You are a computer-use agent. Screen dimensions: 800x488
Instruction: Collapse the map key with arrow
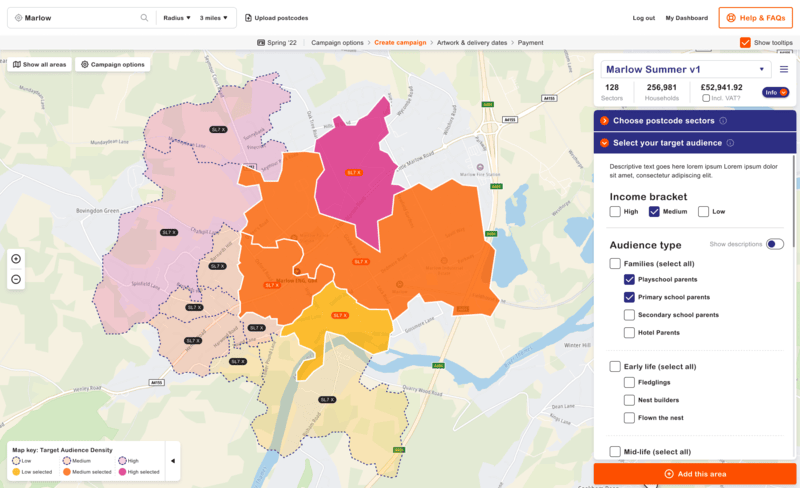(x=173, y=461)
